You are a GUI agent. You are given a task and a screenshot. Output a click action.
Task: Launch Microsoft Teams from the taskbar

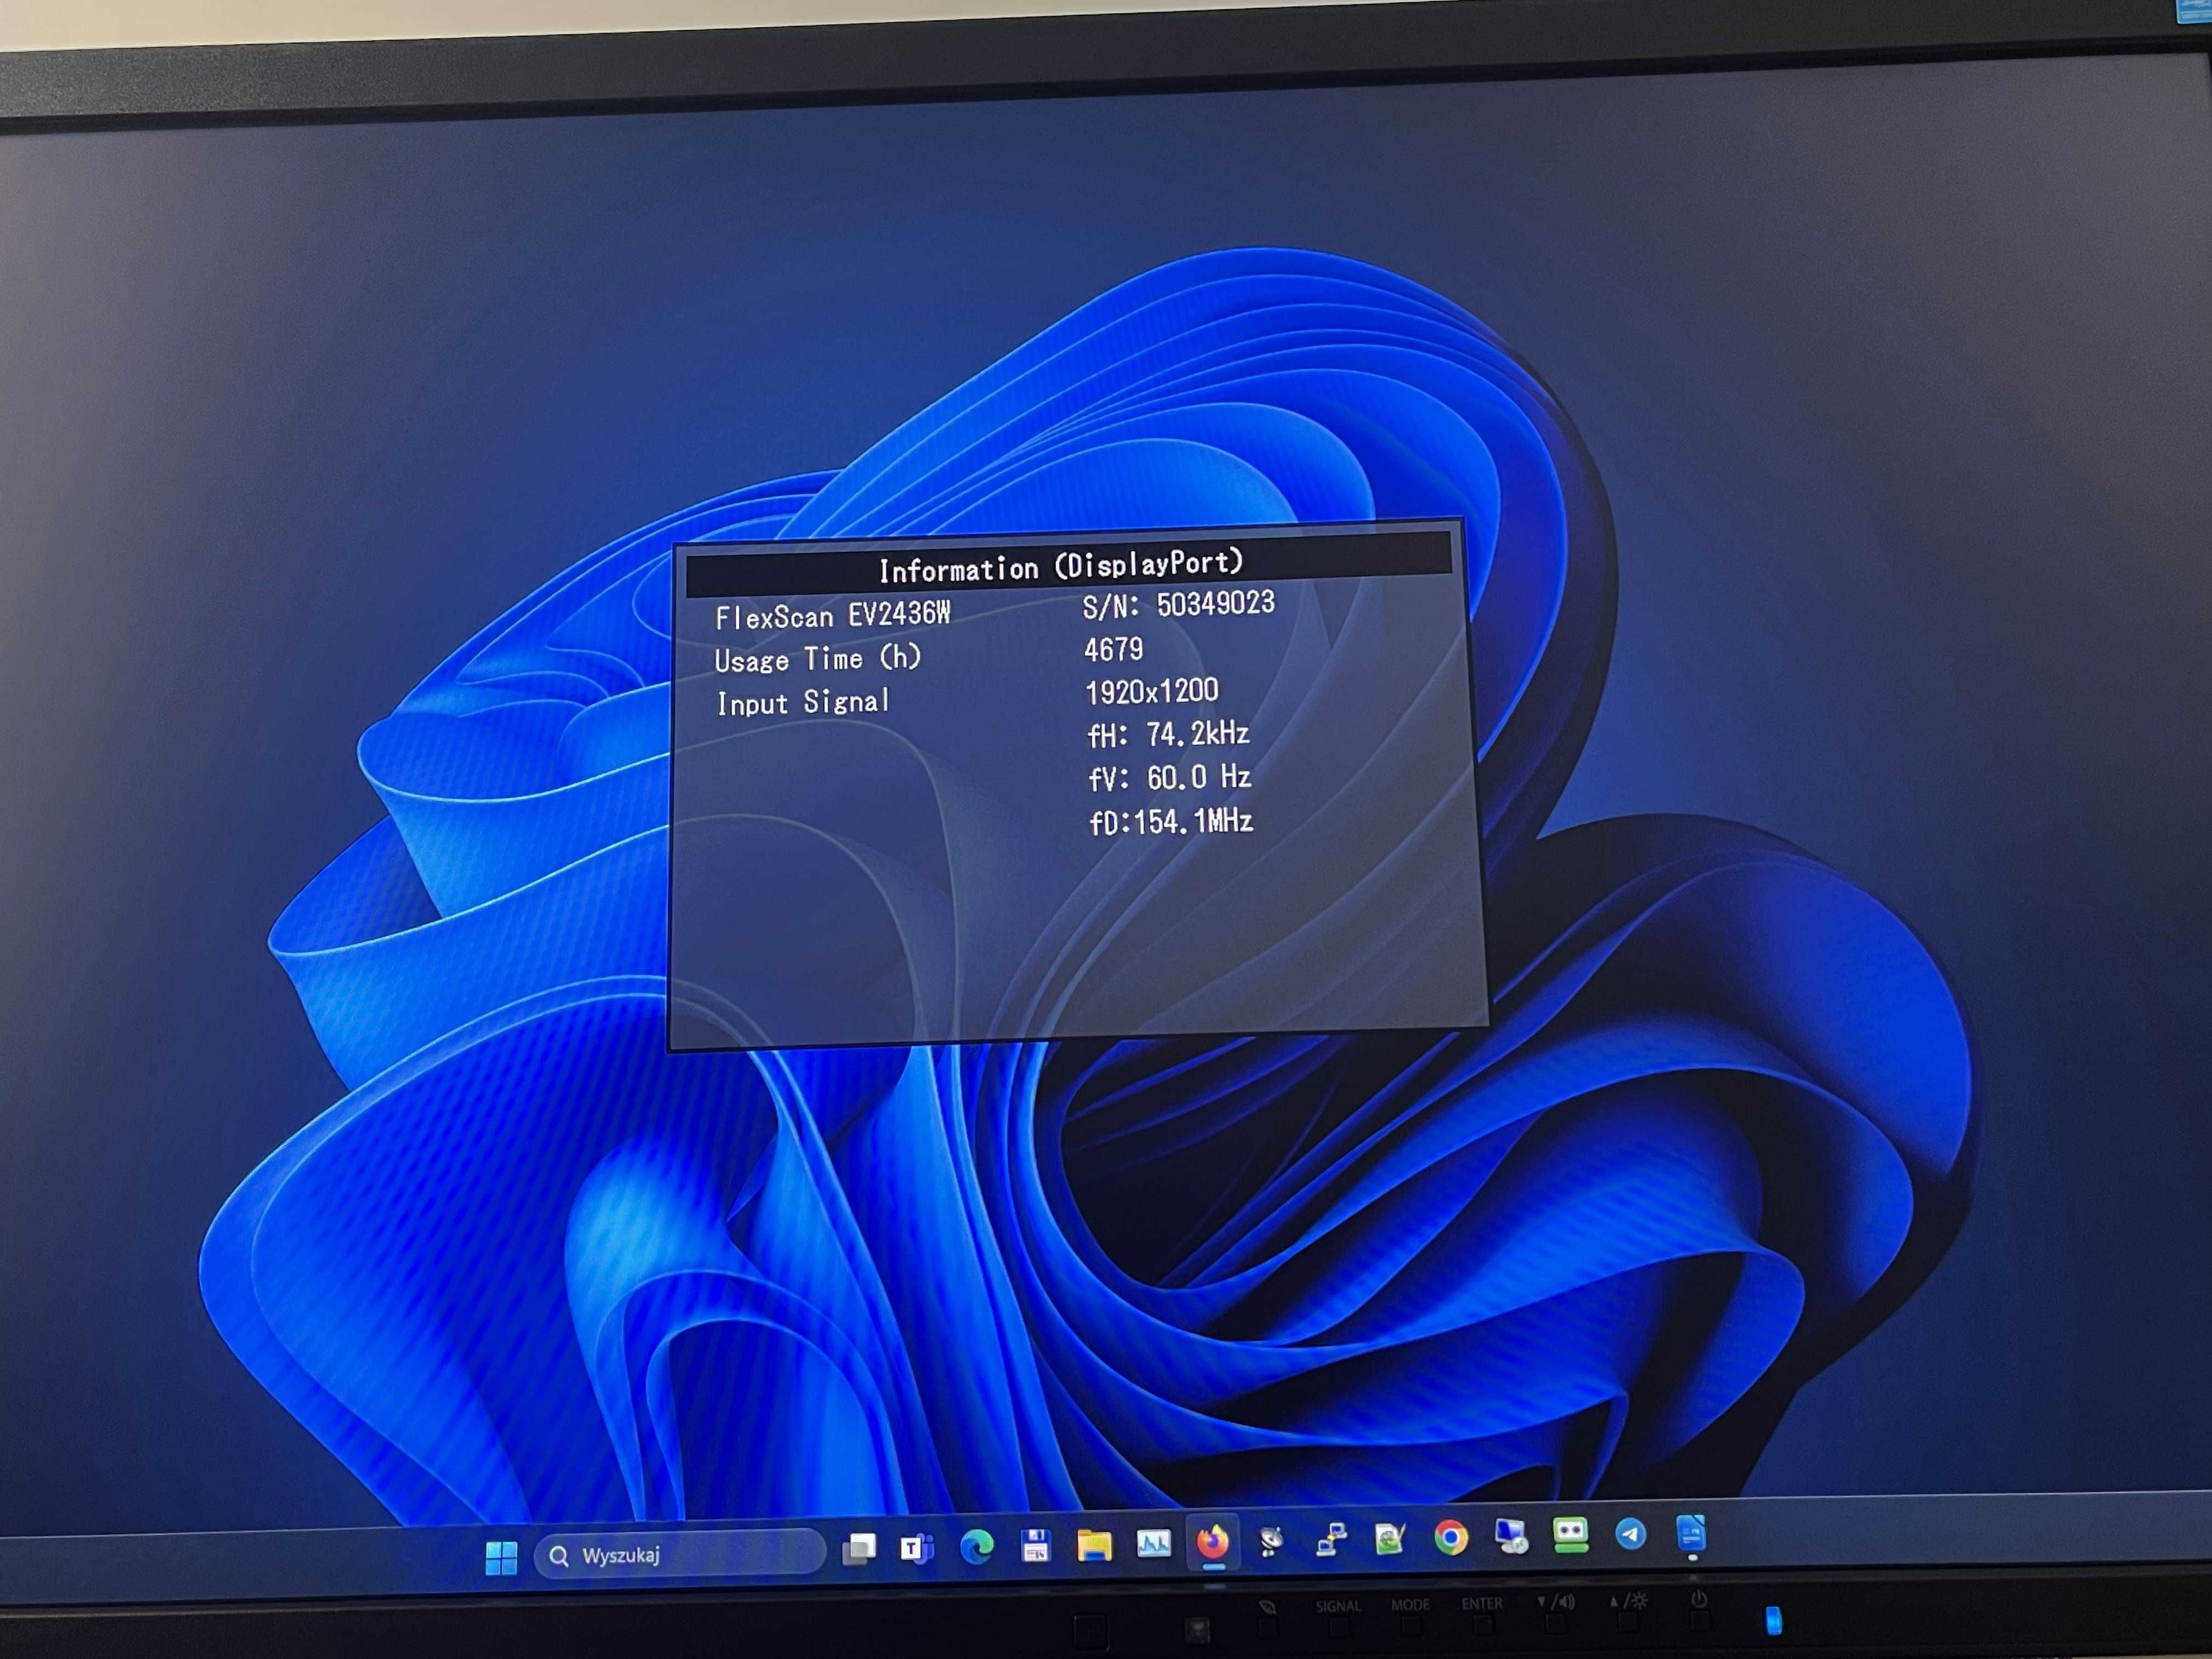[x=917, y=1548]
